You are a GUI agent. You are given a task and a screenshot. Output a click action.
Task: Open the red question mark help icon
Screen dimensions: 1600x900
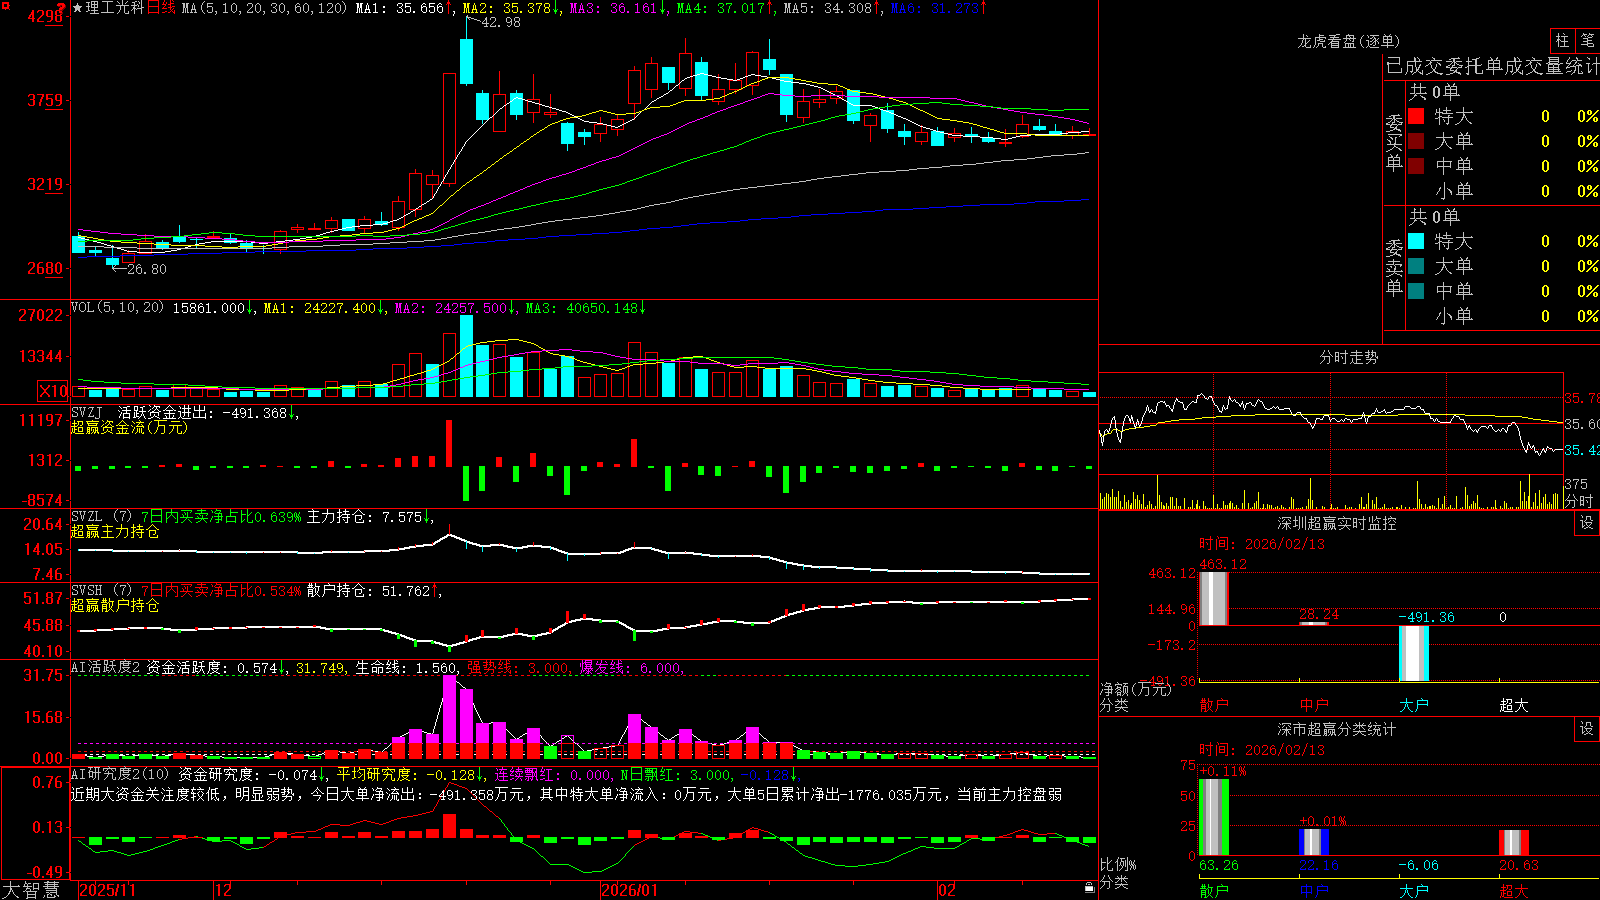(x=63, y=7)
